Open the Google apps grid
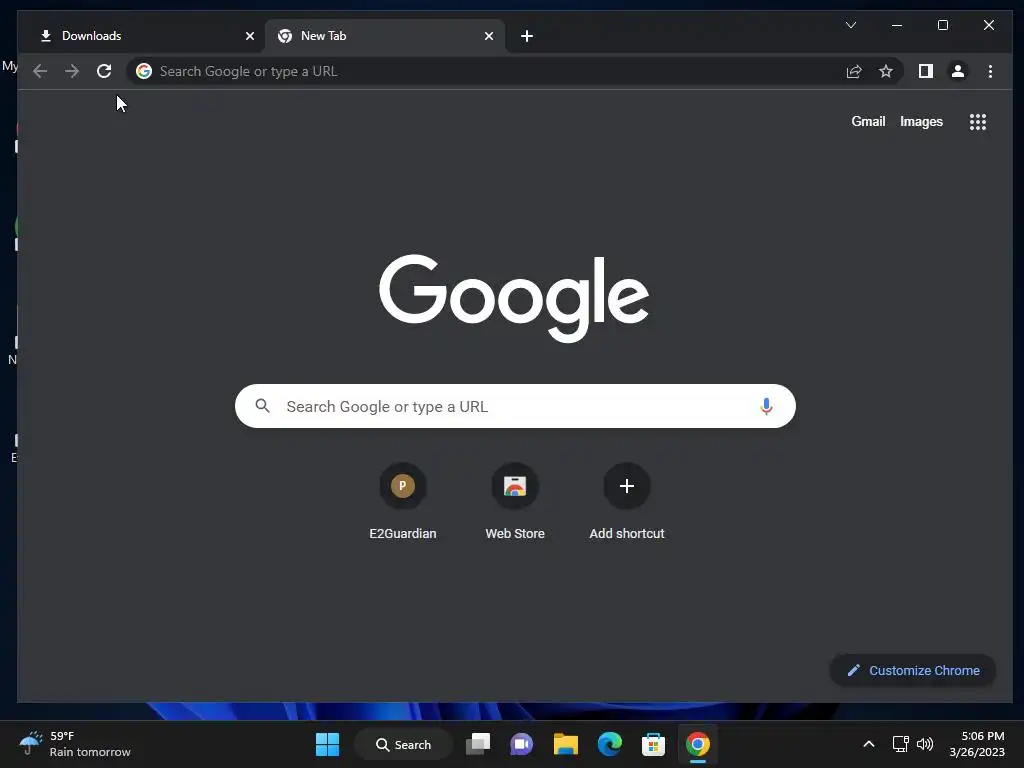This screenshot has width=1024, height=768. tap(978, 122)
